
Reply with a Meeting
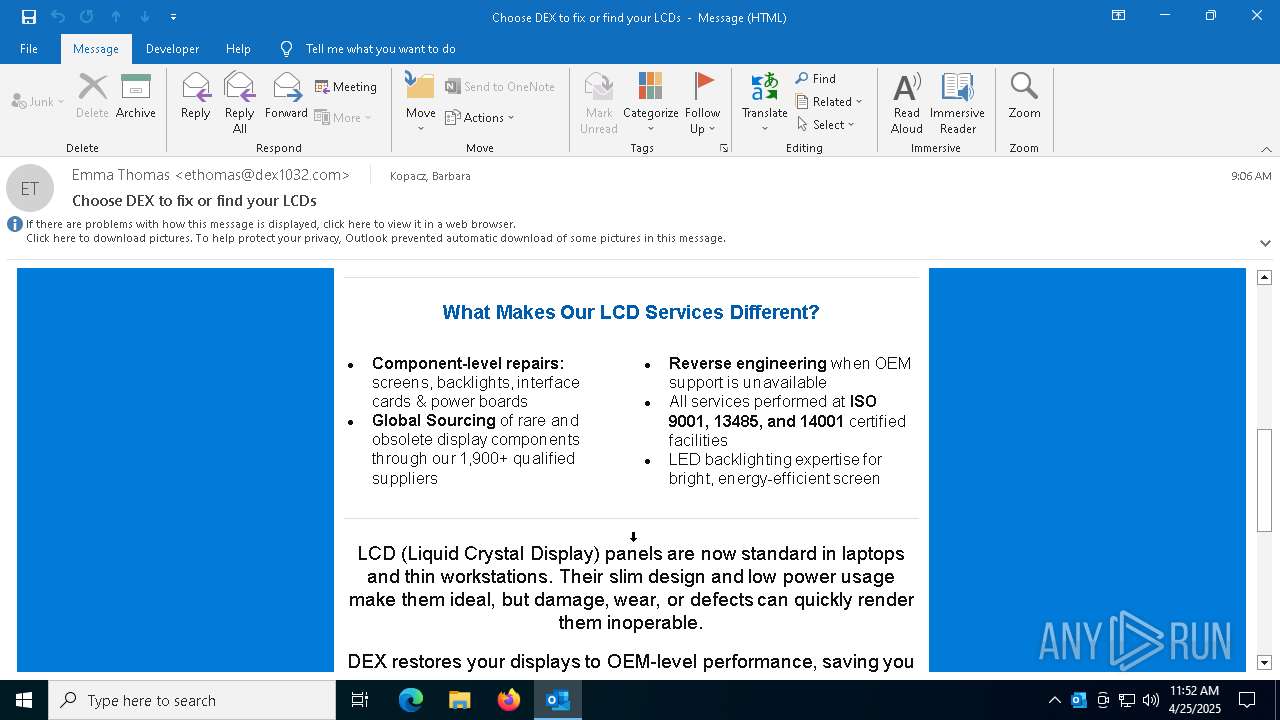(346, 87)
